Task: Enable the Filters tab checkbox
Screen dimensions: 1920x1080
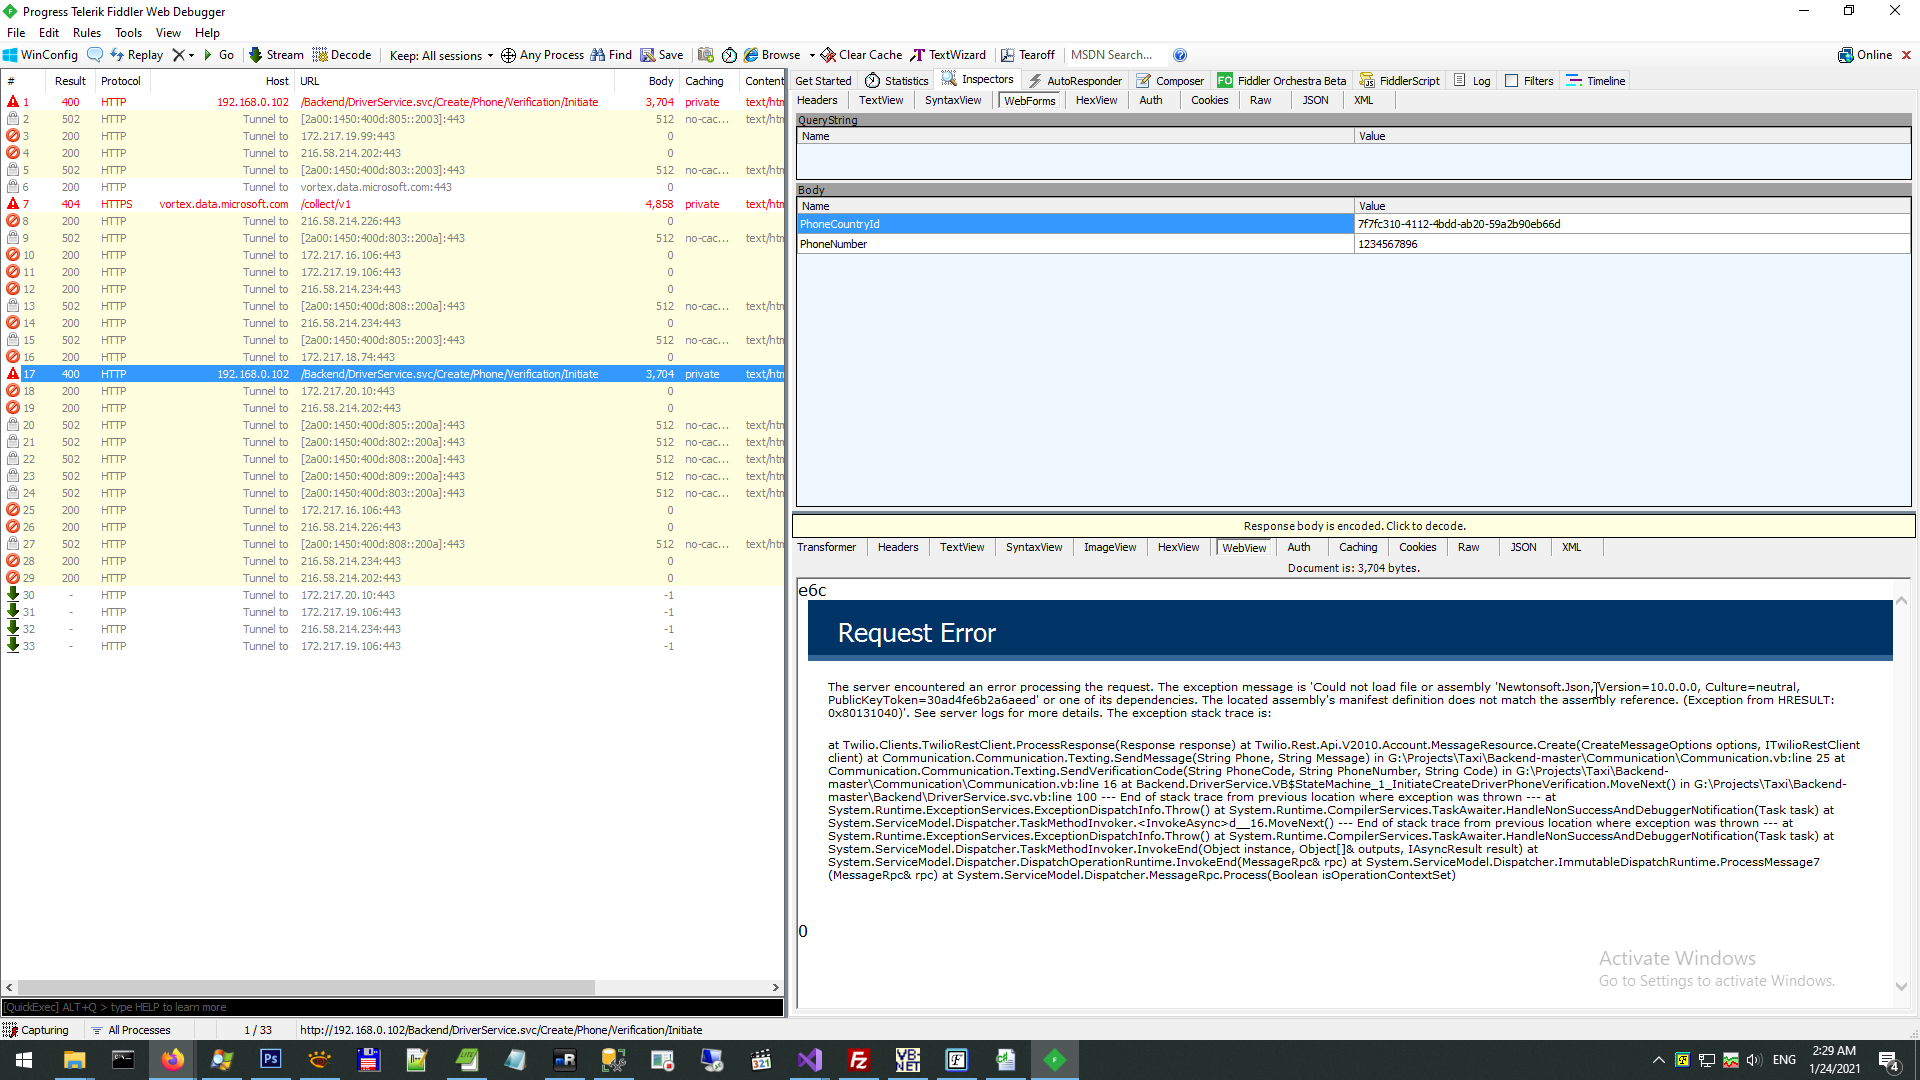Action: (x=1511, y=81)
